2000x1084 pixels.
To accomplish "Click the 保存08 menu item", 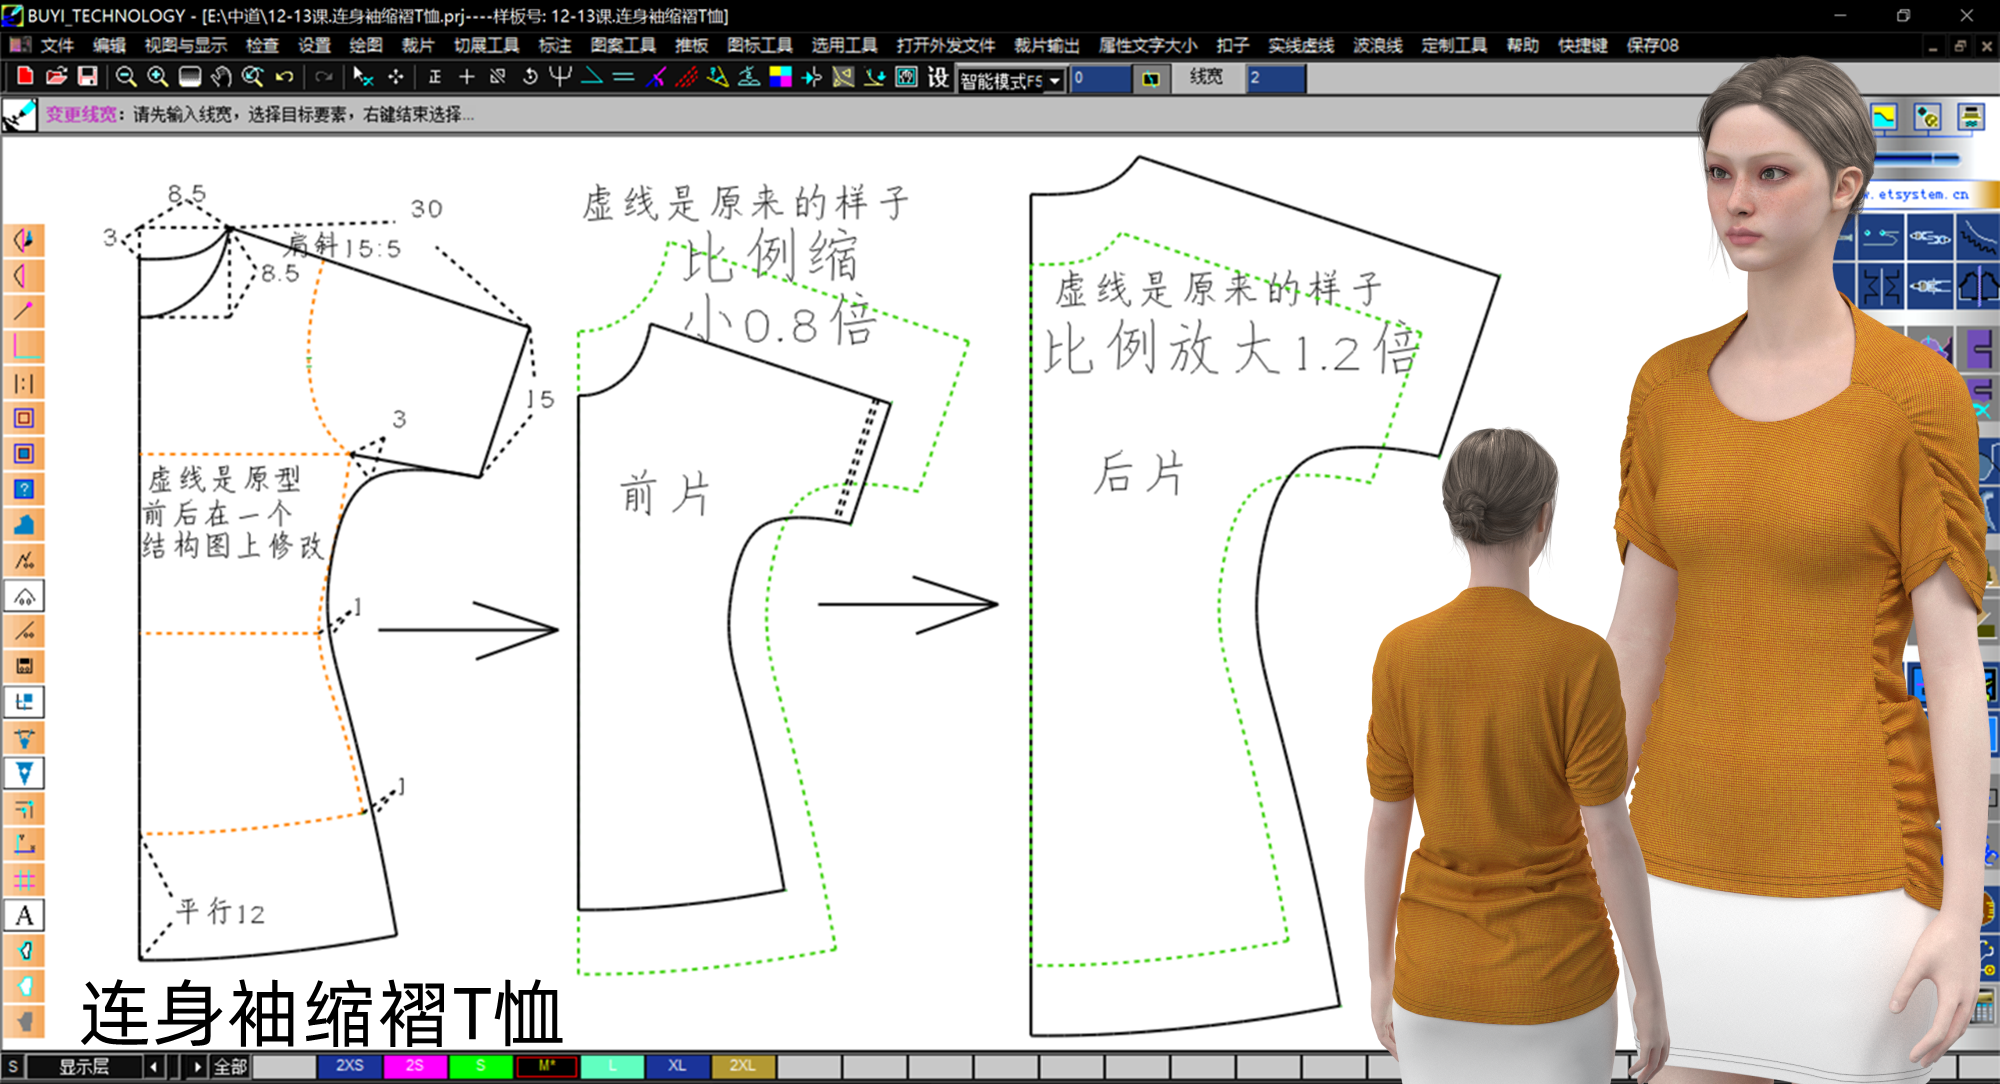I will 1653,45.
